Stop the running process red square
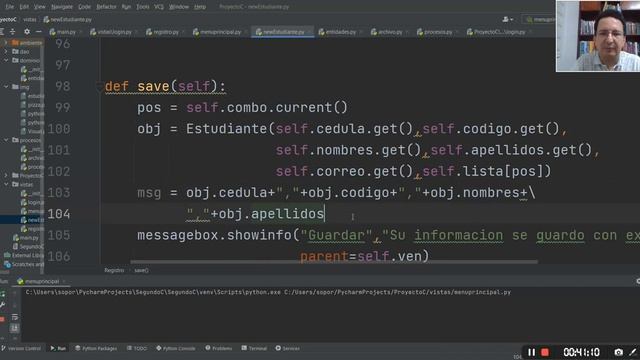This screenshot has width=640, height=360. pyautogui.click(x=2, y=319)
